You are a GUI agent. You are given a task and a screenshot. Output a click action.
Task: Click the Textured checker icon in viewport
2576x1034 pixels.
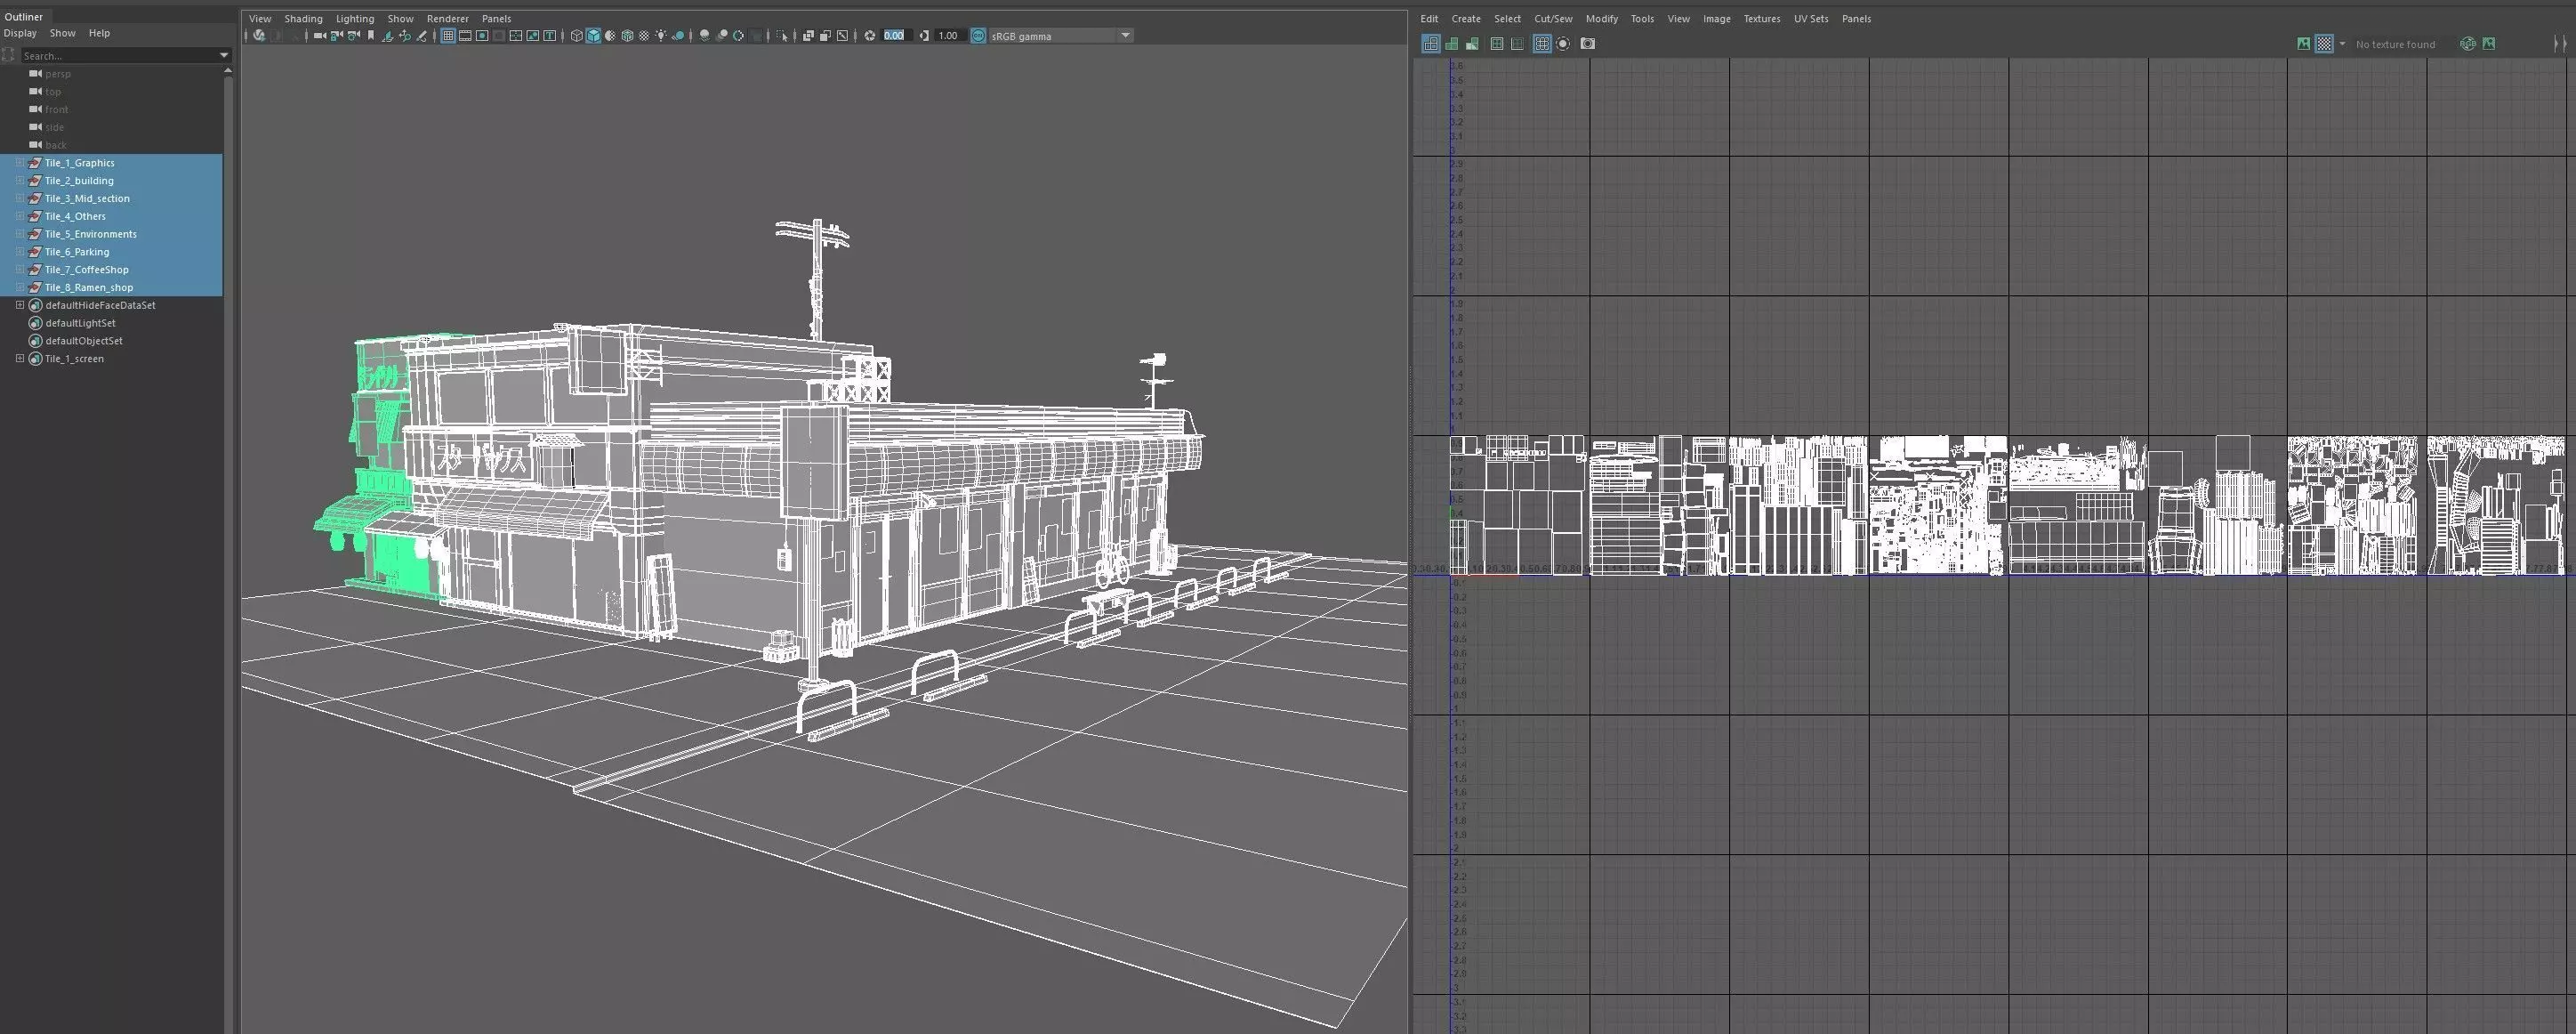[645, 35]
